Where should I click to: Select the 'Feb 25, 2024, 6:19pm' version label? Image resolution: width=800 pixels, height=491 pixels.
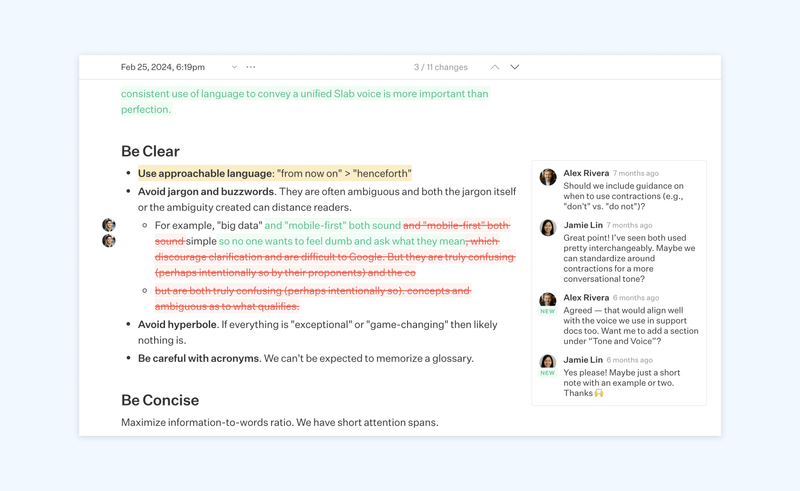[163, 67]
